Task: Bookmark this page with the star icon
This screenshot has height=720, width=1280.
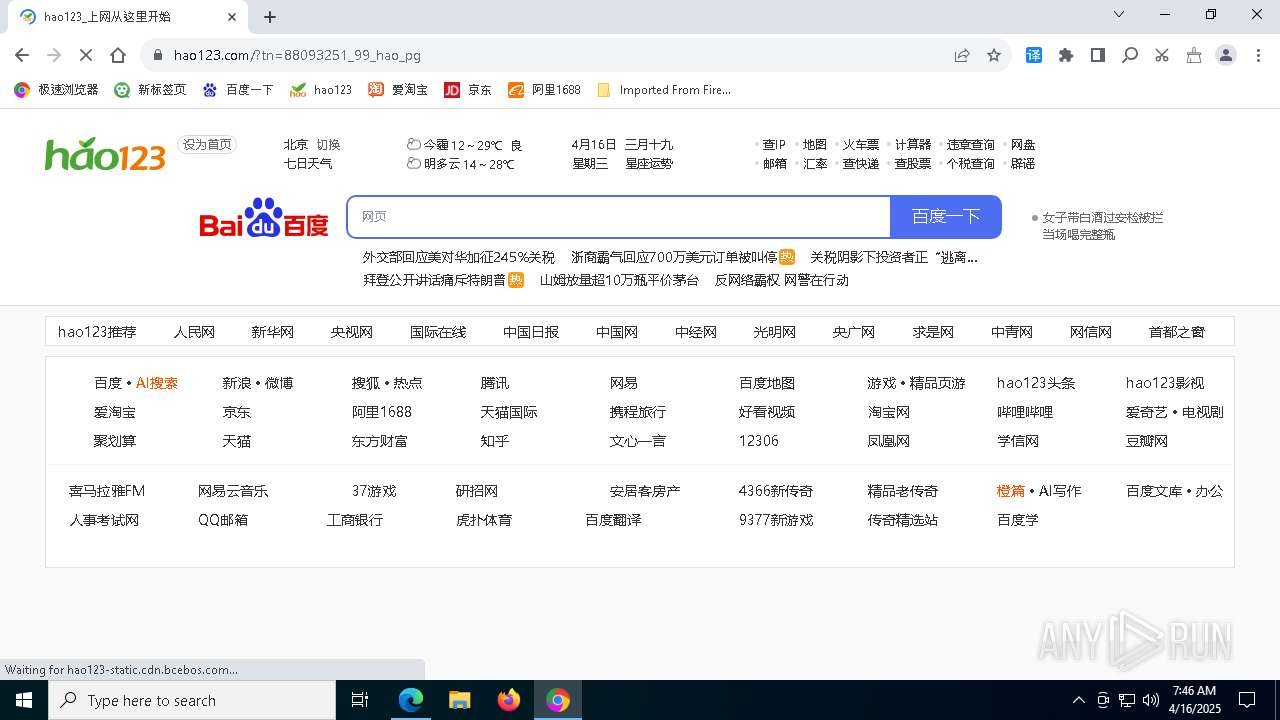Action: (994, 56)
